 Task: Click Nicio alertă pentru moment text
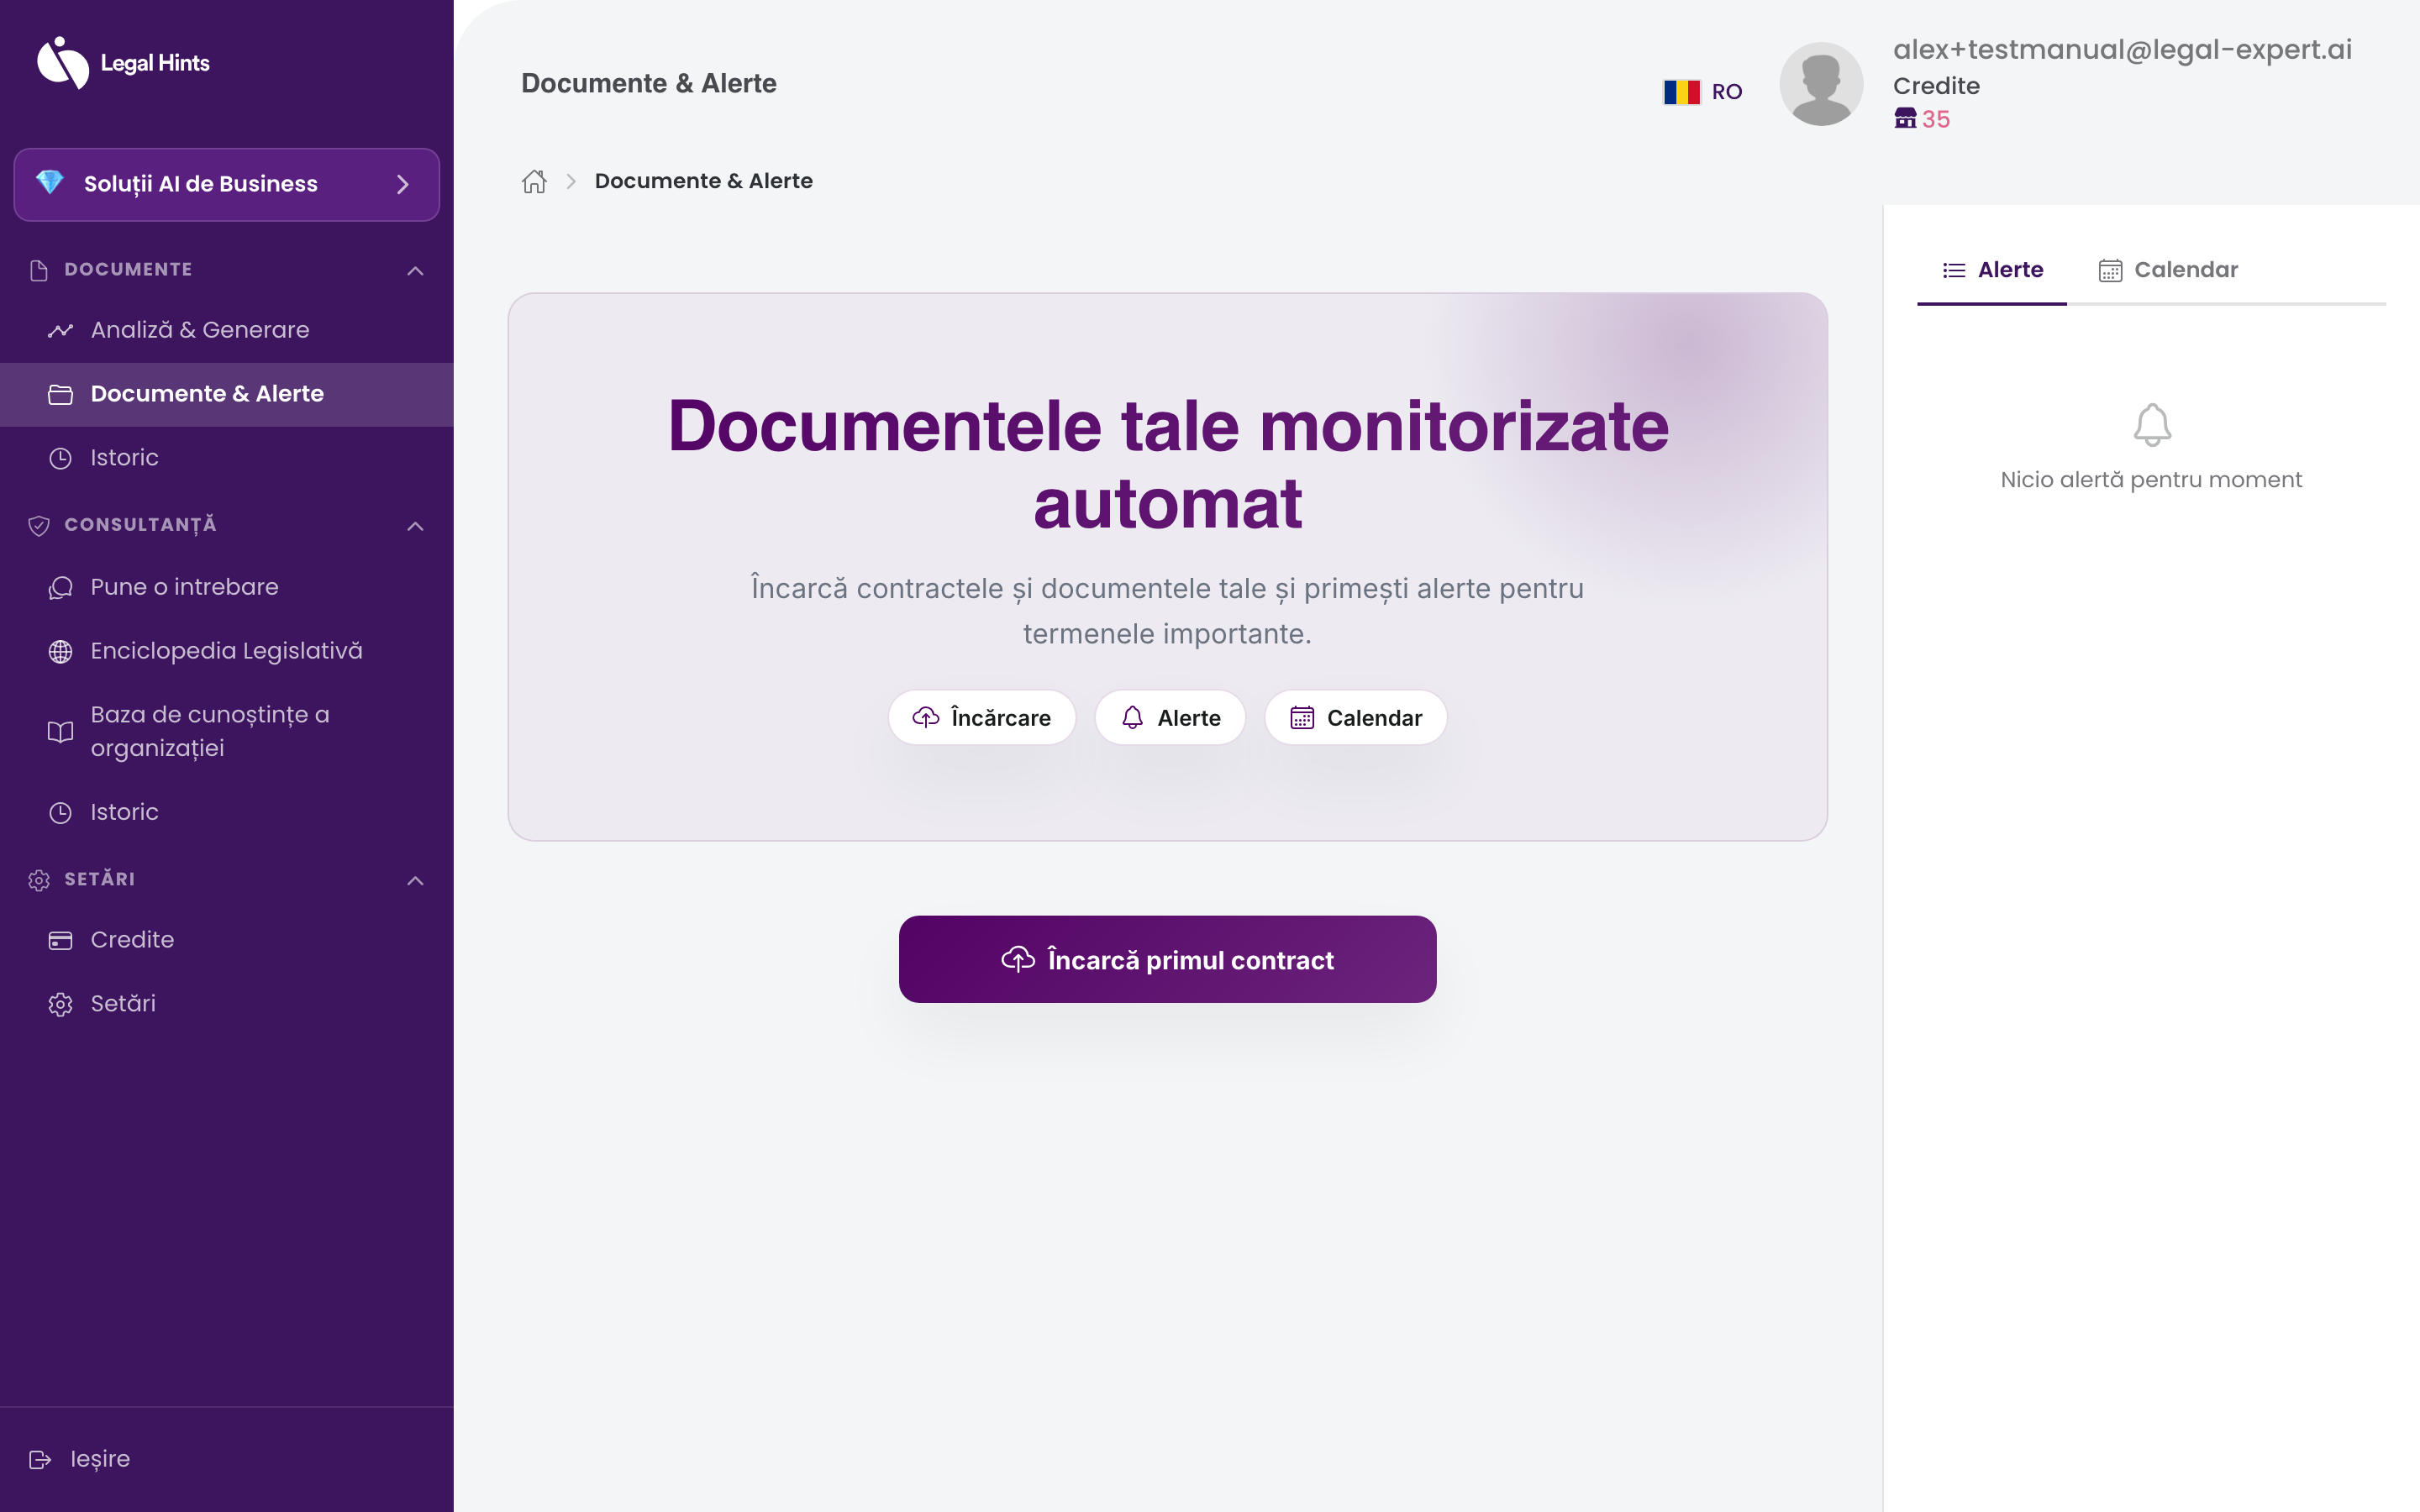tap(2151, 480)
